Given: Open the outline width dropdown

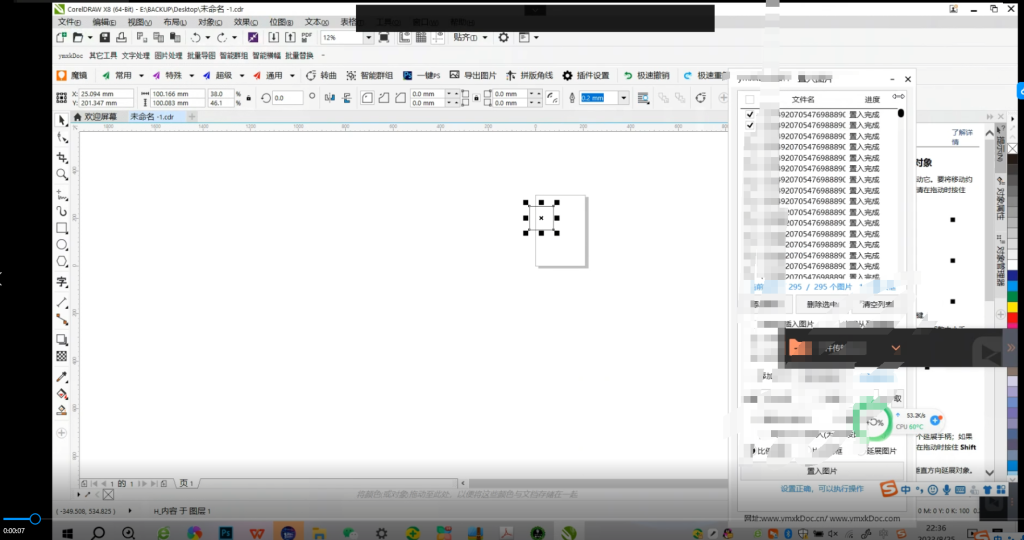Looking at the screenshot, I should (x=623, y=98).
